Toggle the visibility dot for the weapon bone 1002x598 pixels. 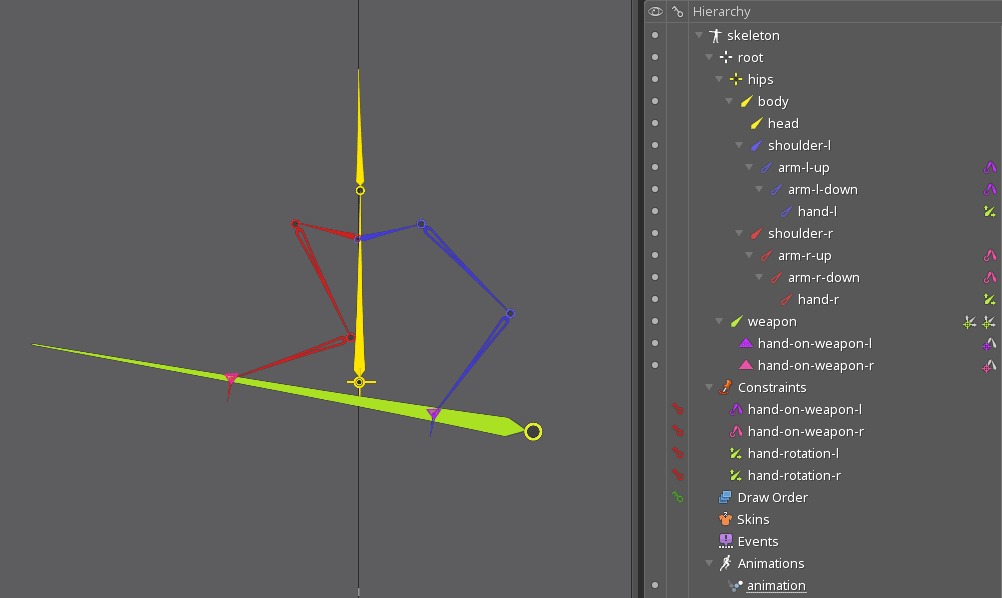tap(655, 321)
